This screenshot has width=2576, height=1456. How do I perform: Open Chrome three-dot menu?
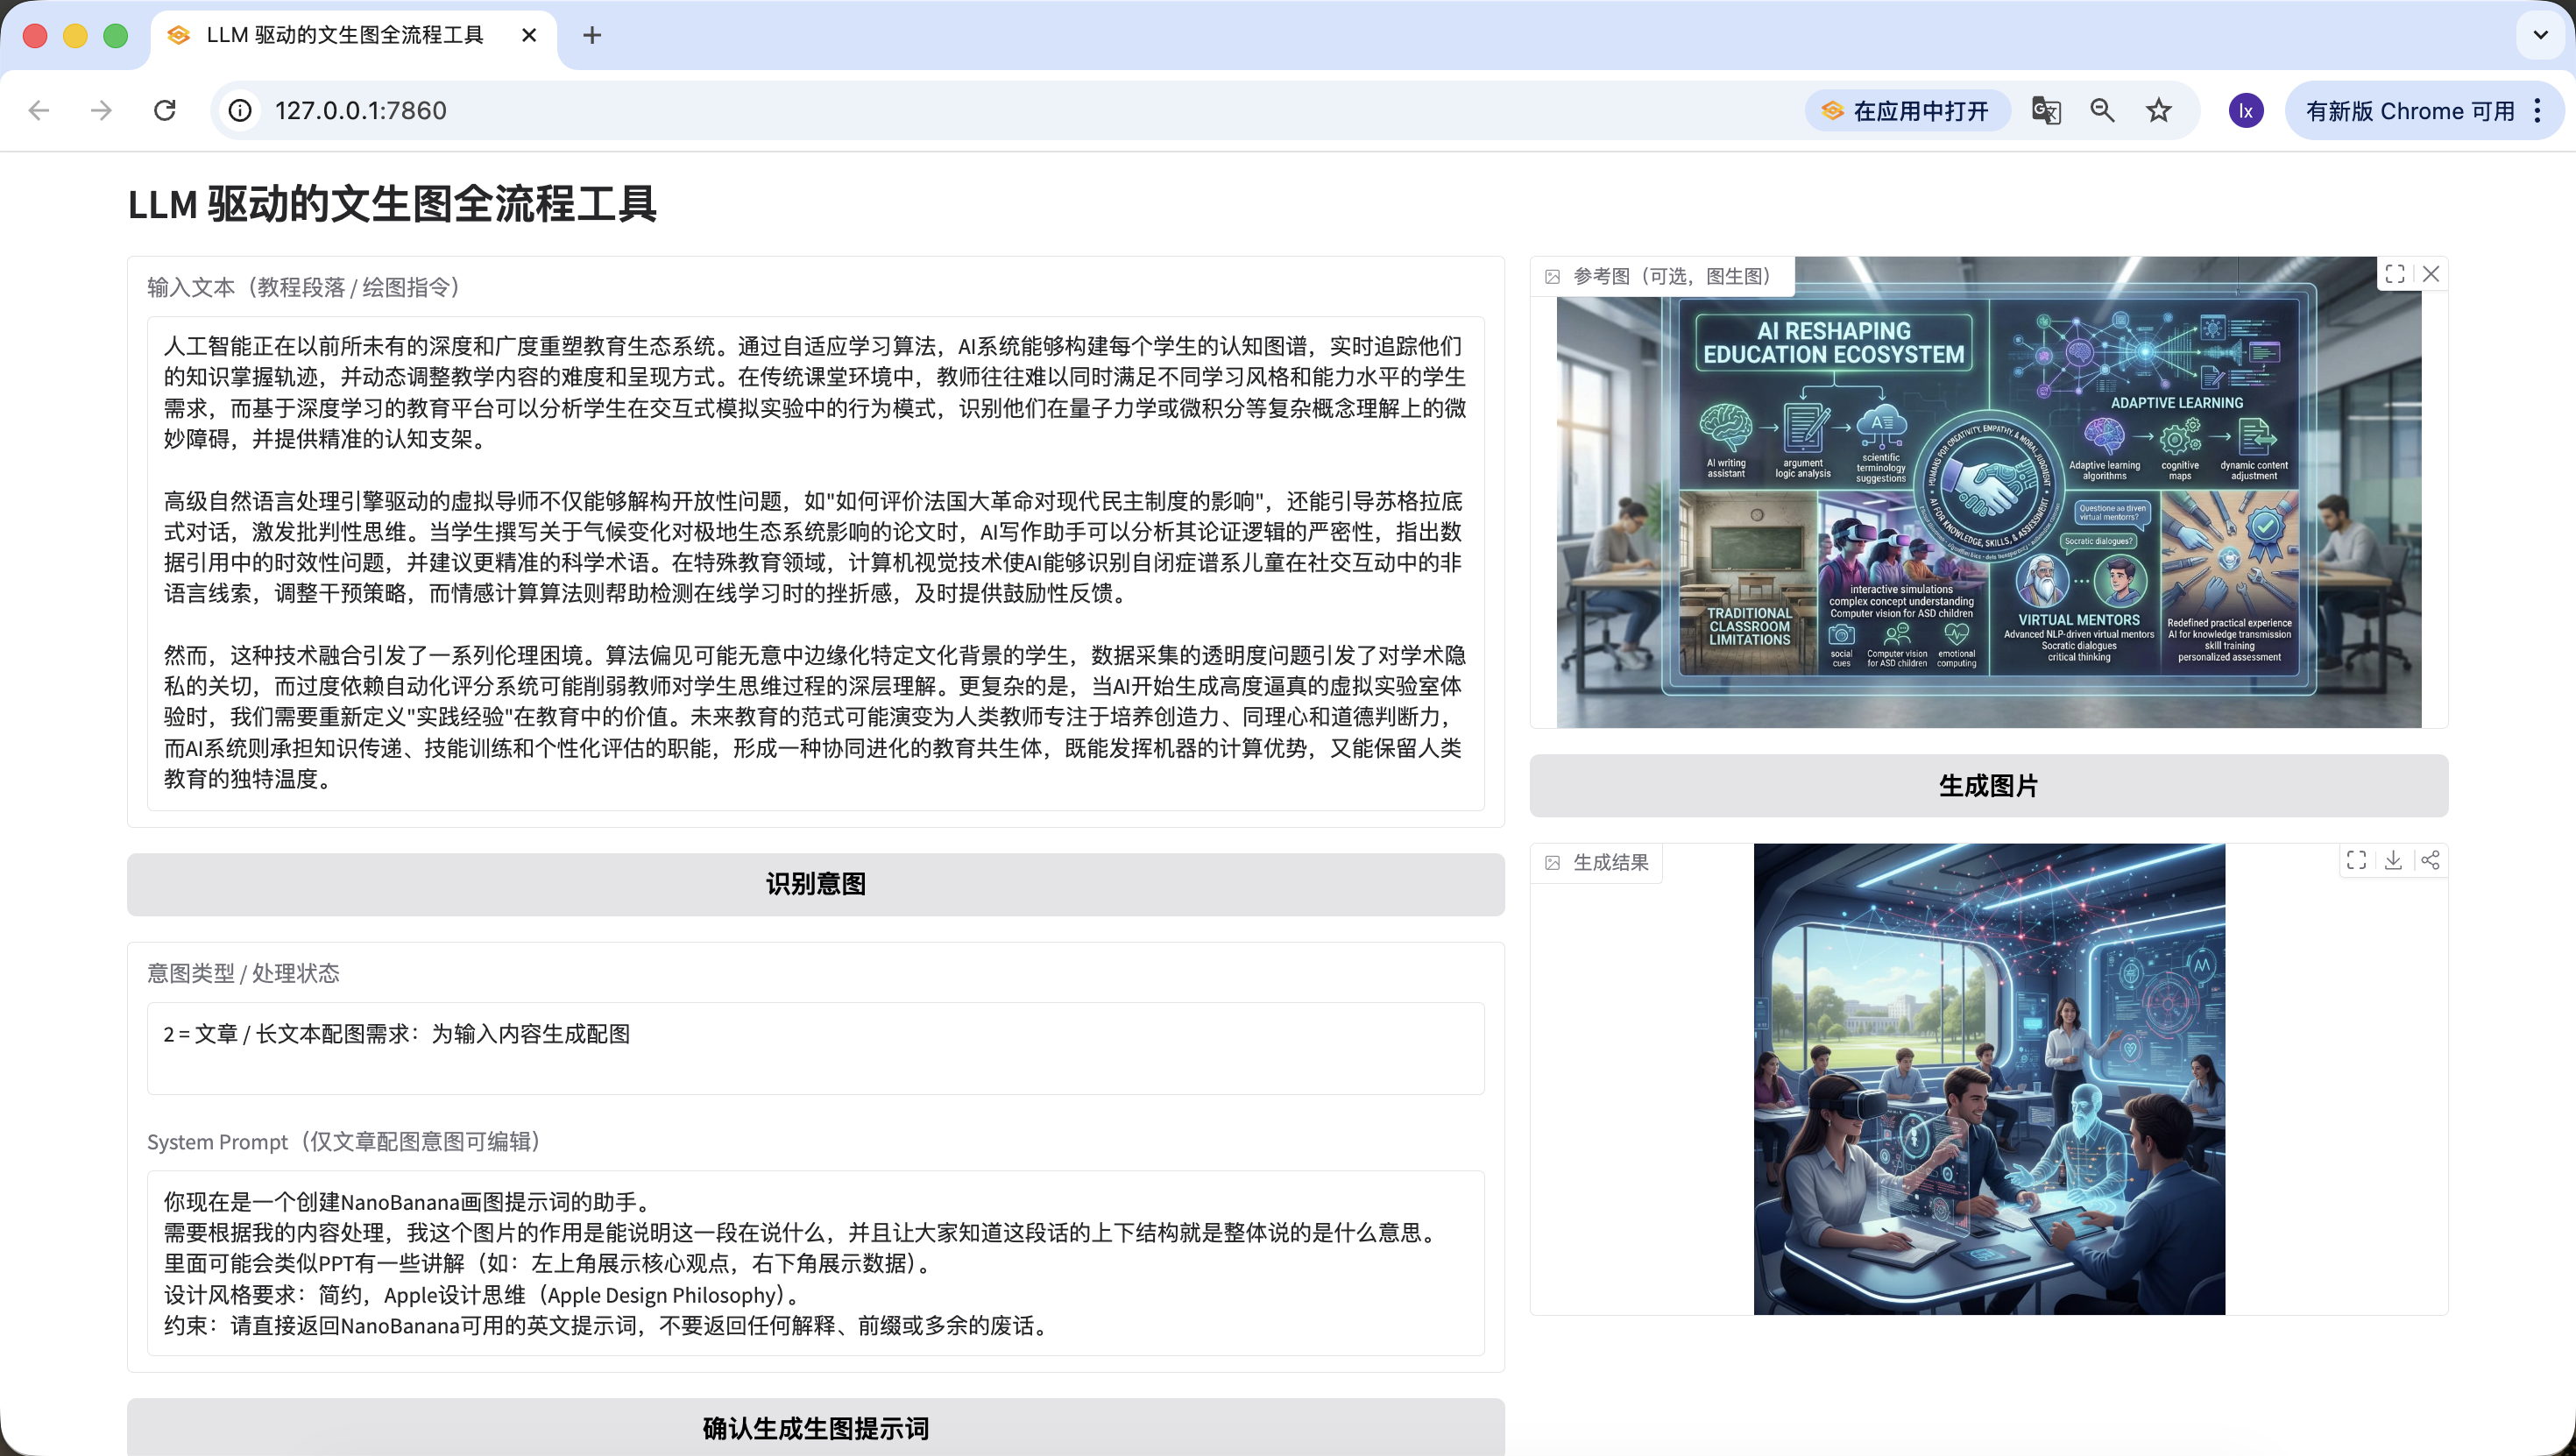click(2538, 111)
